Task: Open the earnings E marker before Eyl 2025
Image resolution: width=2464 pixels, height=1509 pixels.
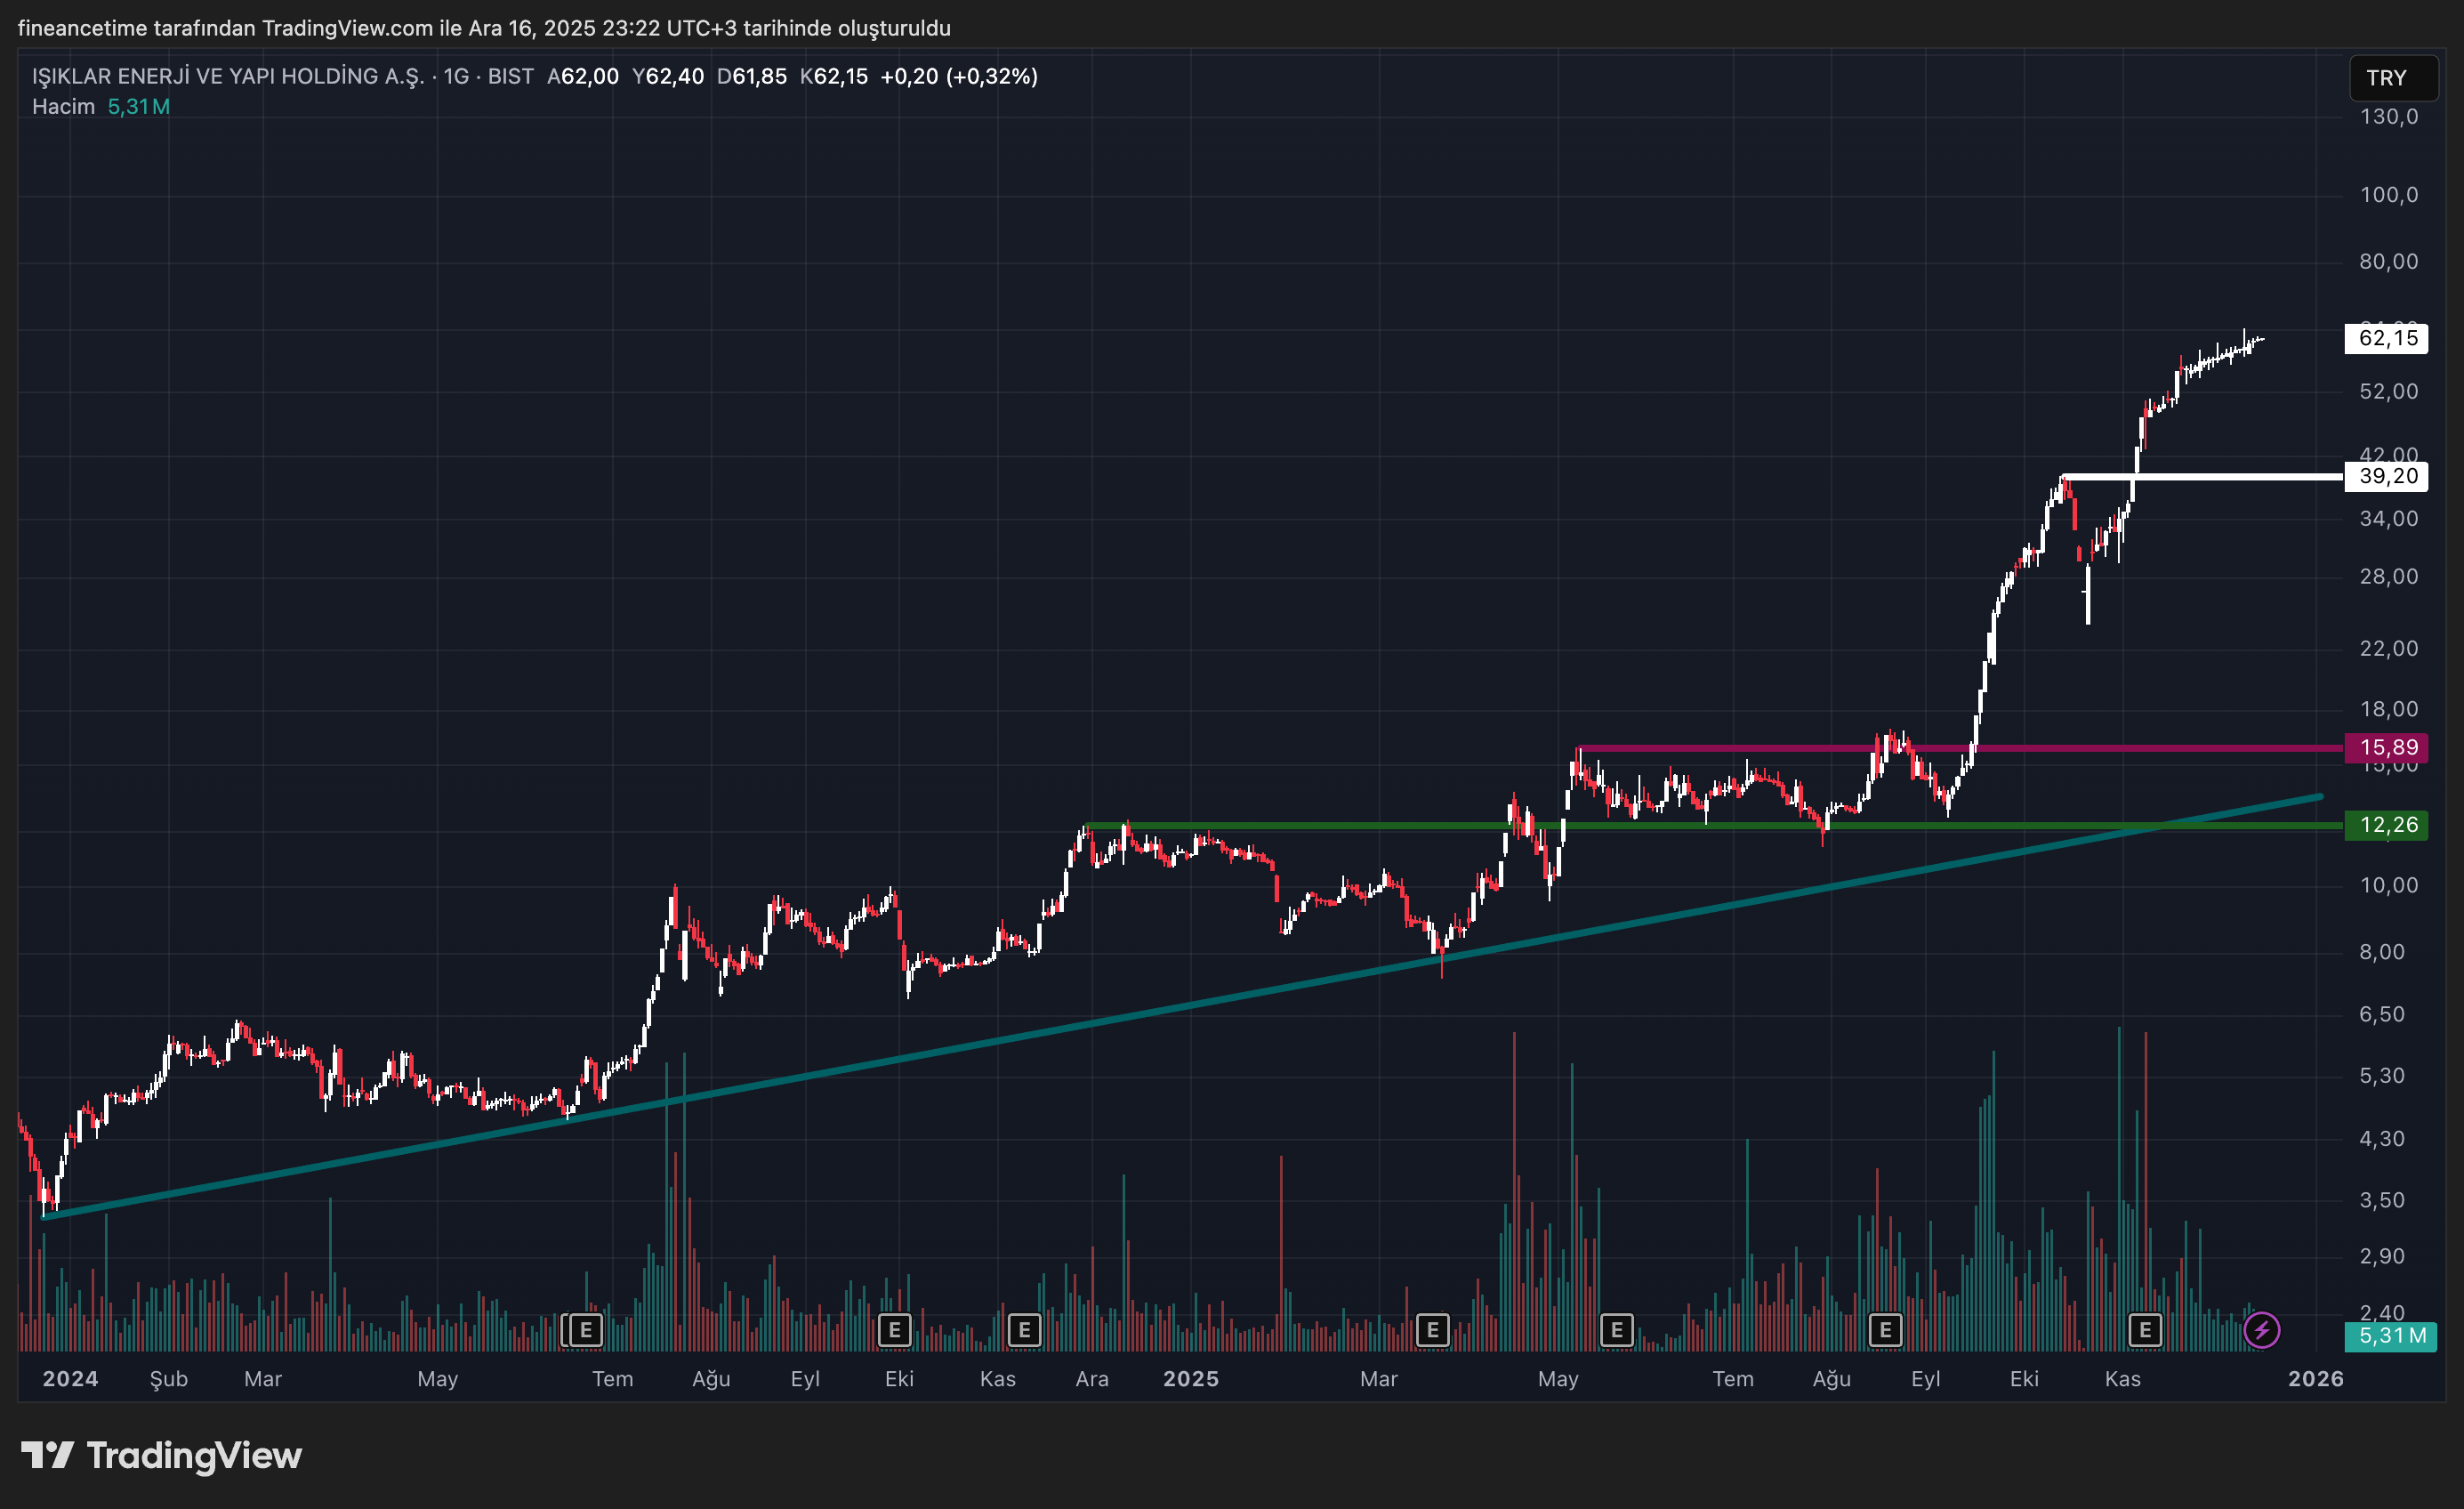Action: (x=1885, y=1330)
